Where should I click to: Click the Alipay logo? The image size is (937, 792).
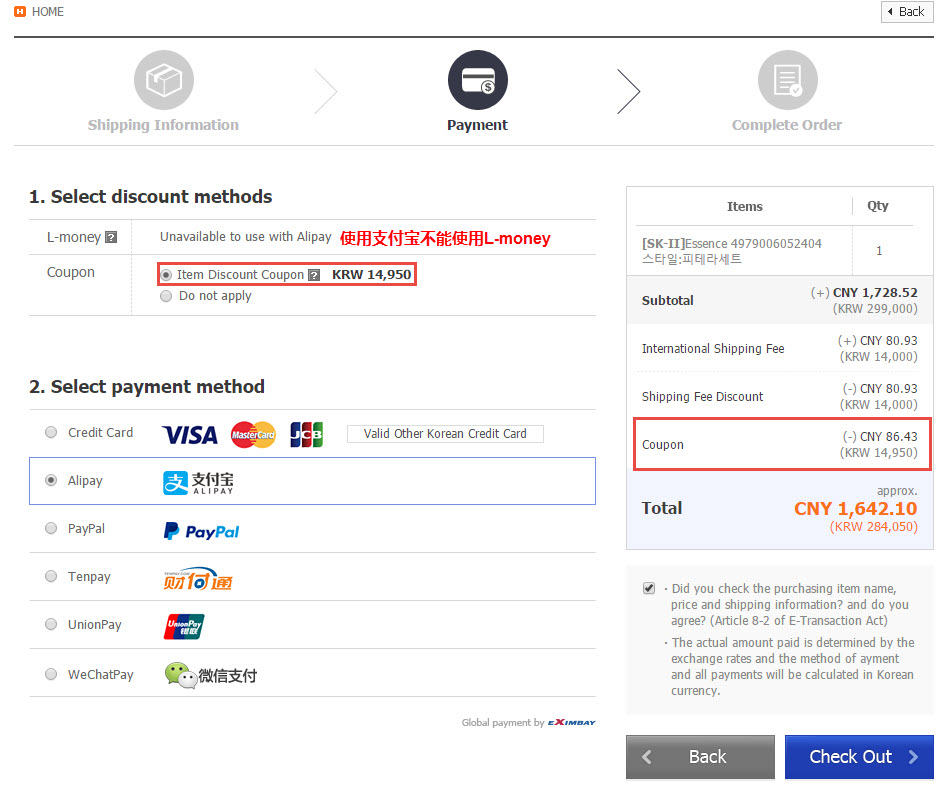[x=198, y=482]
